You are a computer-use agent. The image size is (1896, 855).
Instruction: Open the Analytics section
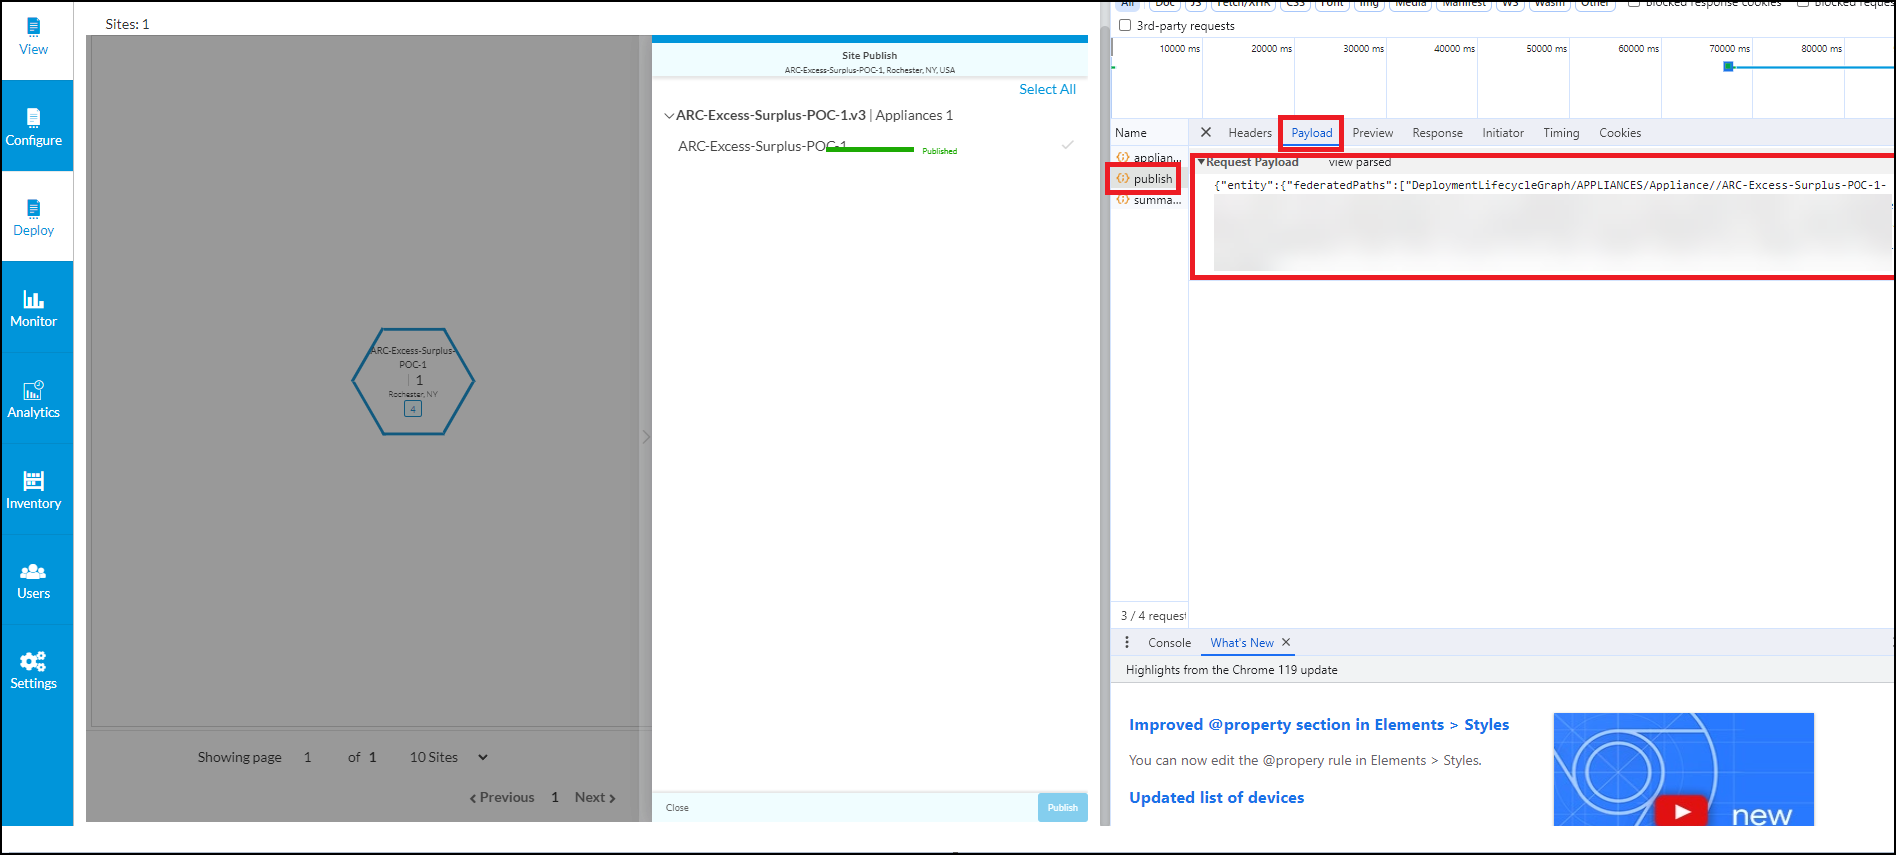(x=34, y=399)
